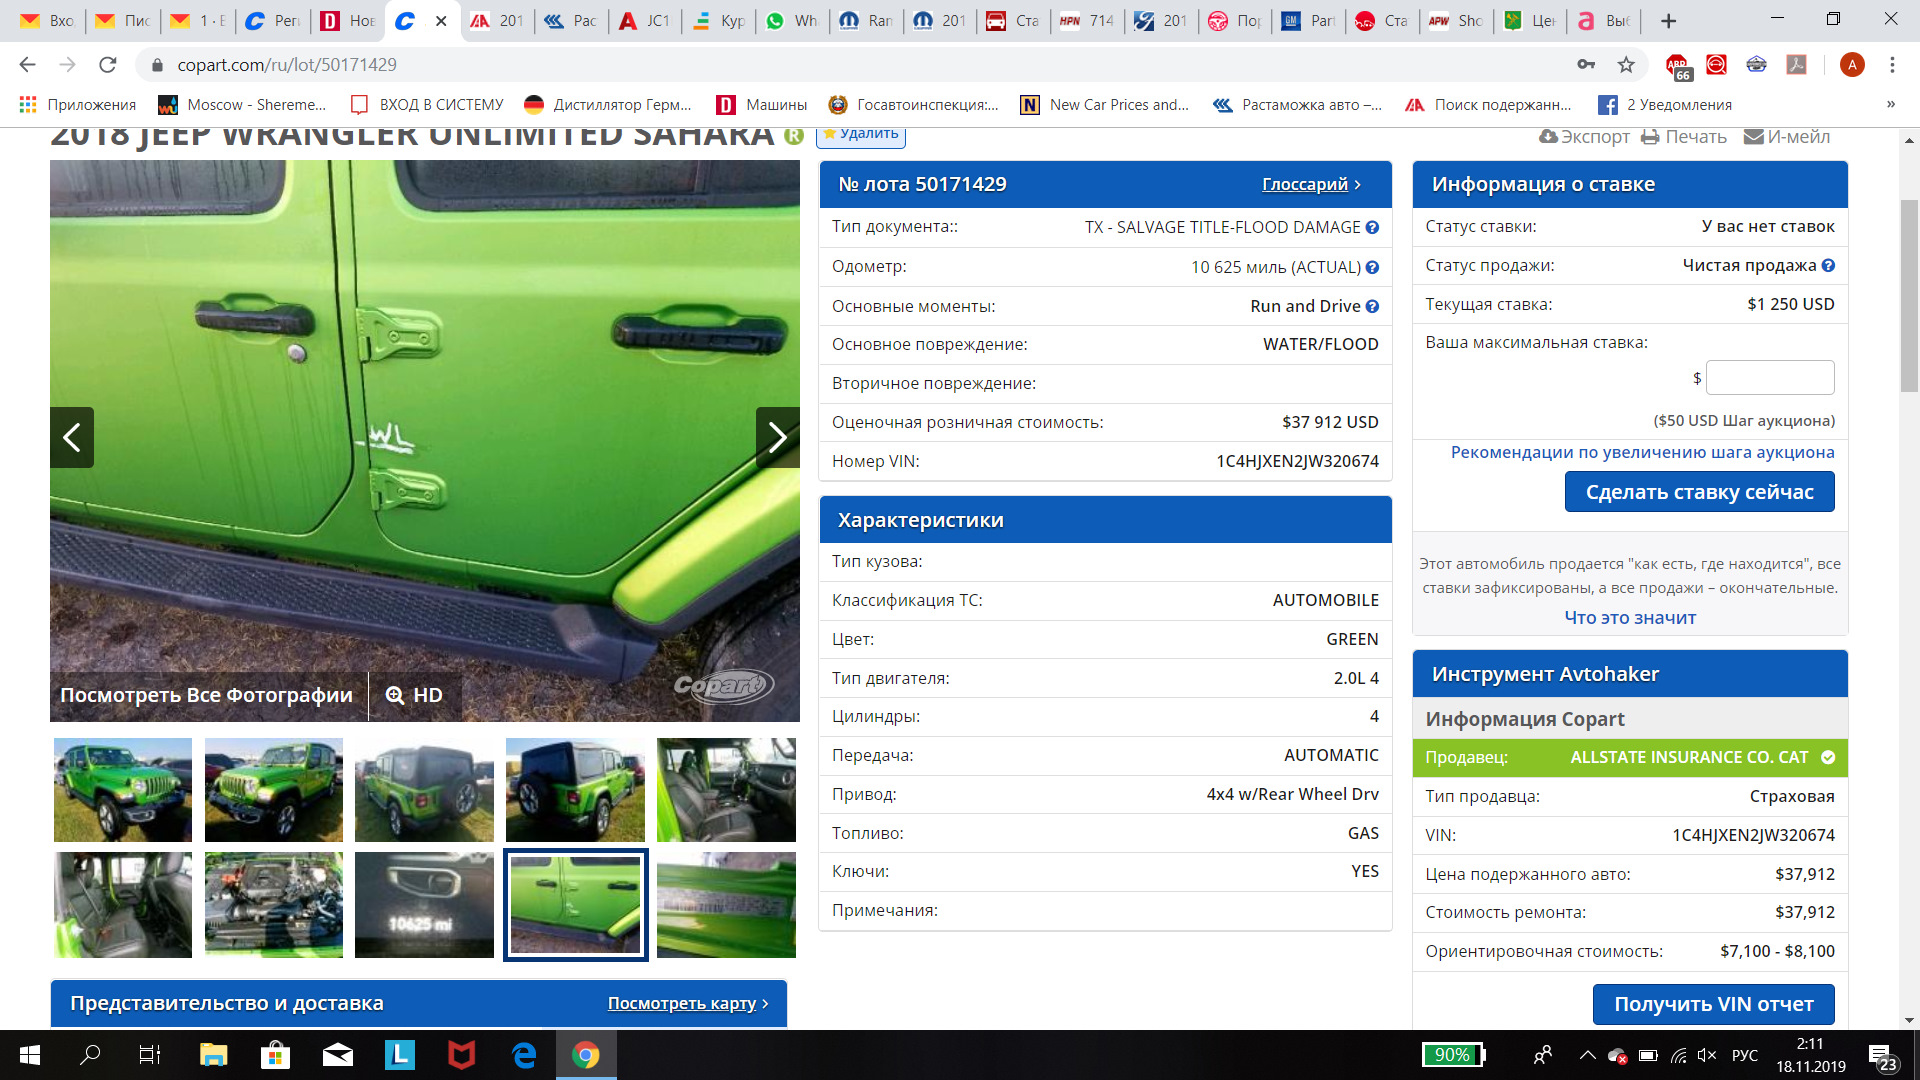This screenshot has height=1080, width=1920.
Task: Click И-мейл link
Action: tap(1787, 137)
